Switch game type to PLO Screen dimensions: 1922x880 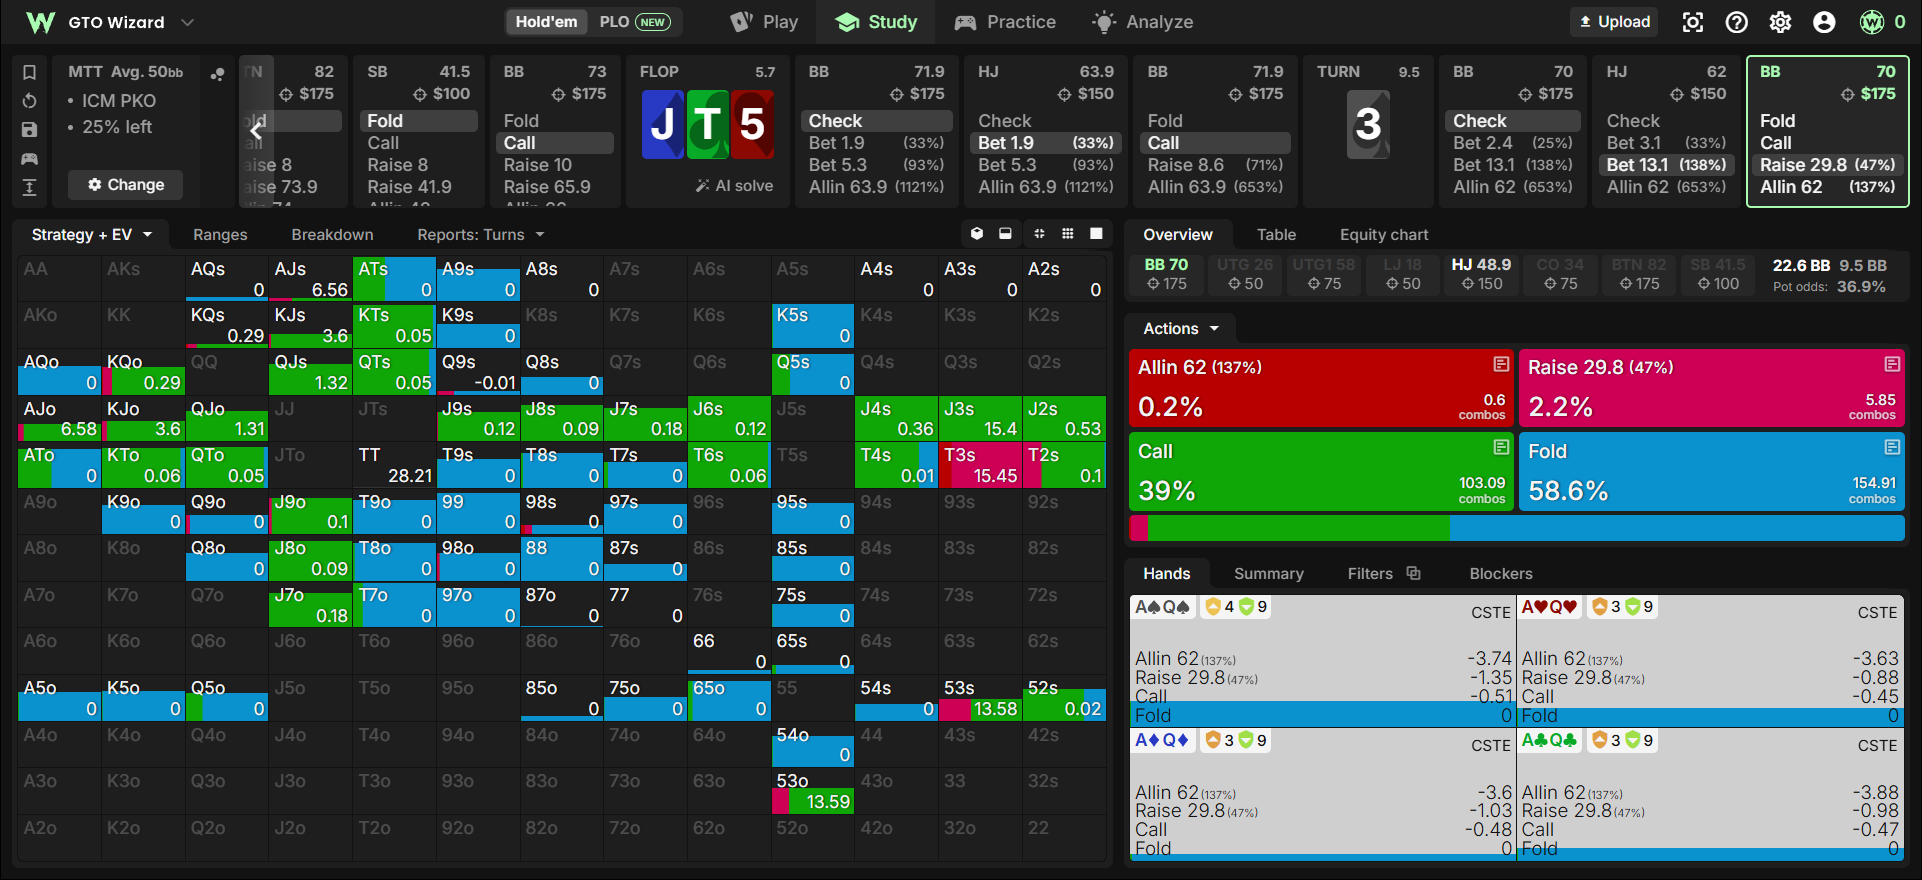(x=635, y=22)
